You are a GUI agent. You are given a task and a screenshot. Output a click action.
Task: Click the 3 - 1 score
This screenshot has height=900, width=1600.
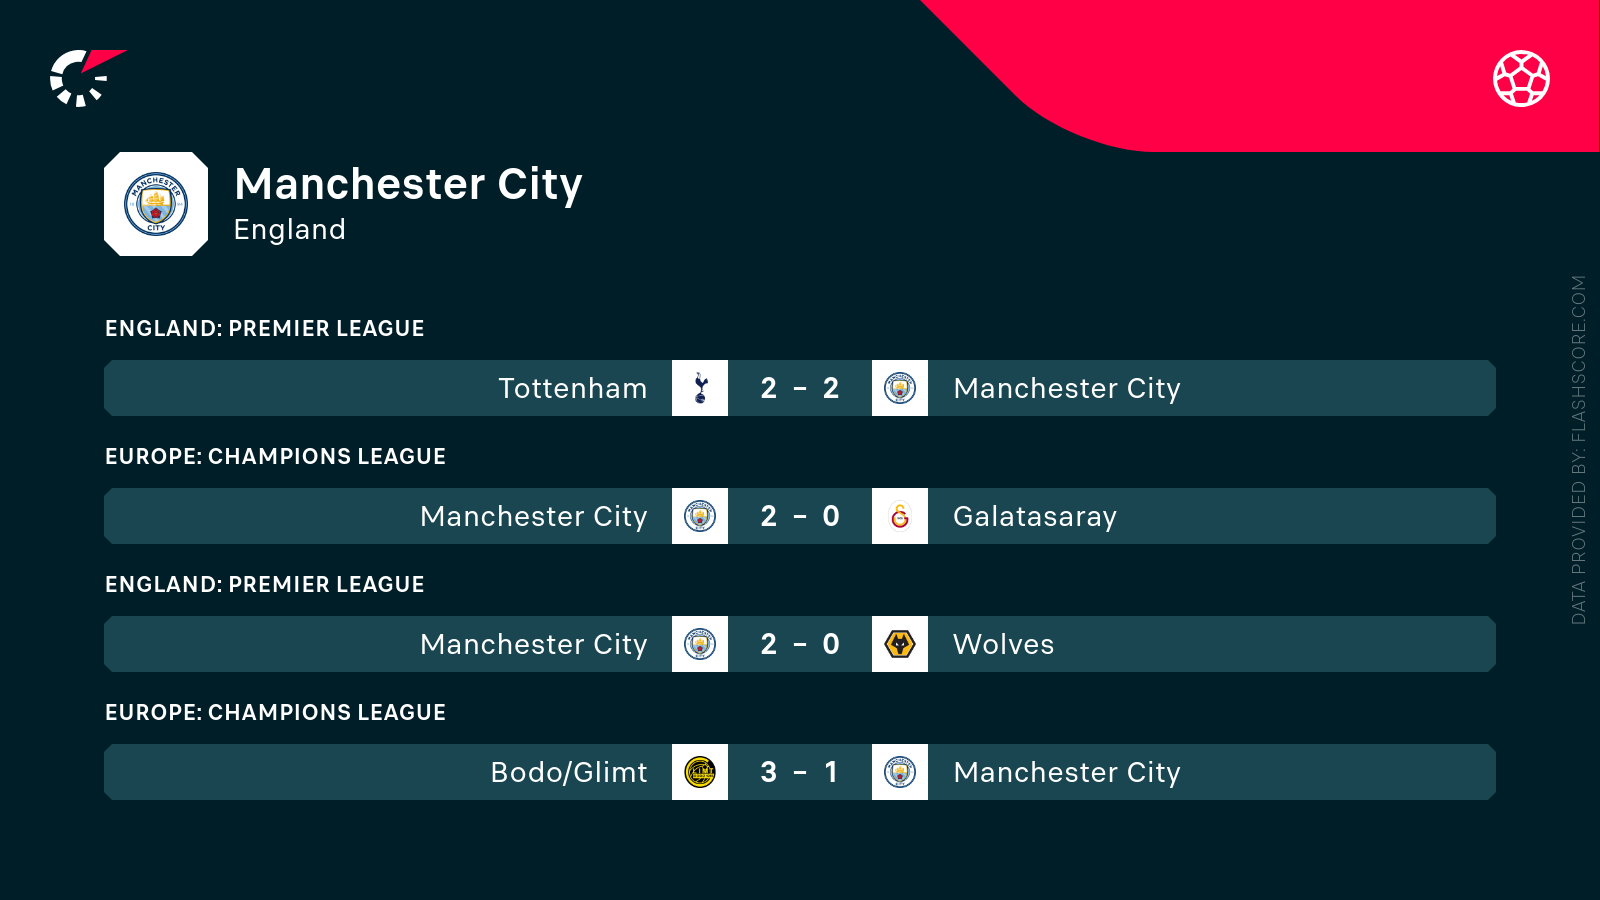(x=800, y=772)
